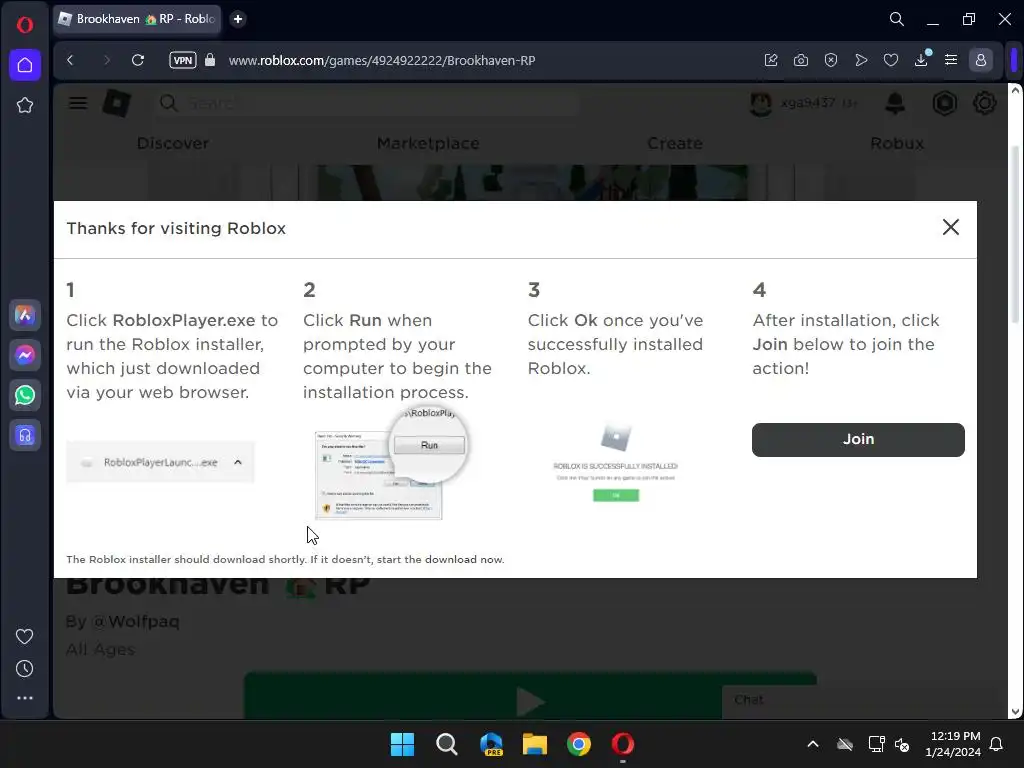
Task: Open the muted volume tray icon
Action: click(902, 744)
